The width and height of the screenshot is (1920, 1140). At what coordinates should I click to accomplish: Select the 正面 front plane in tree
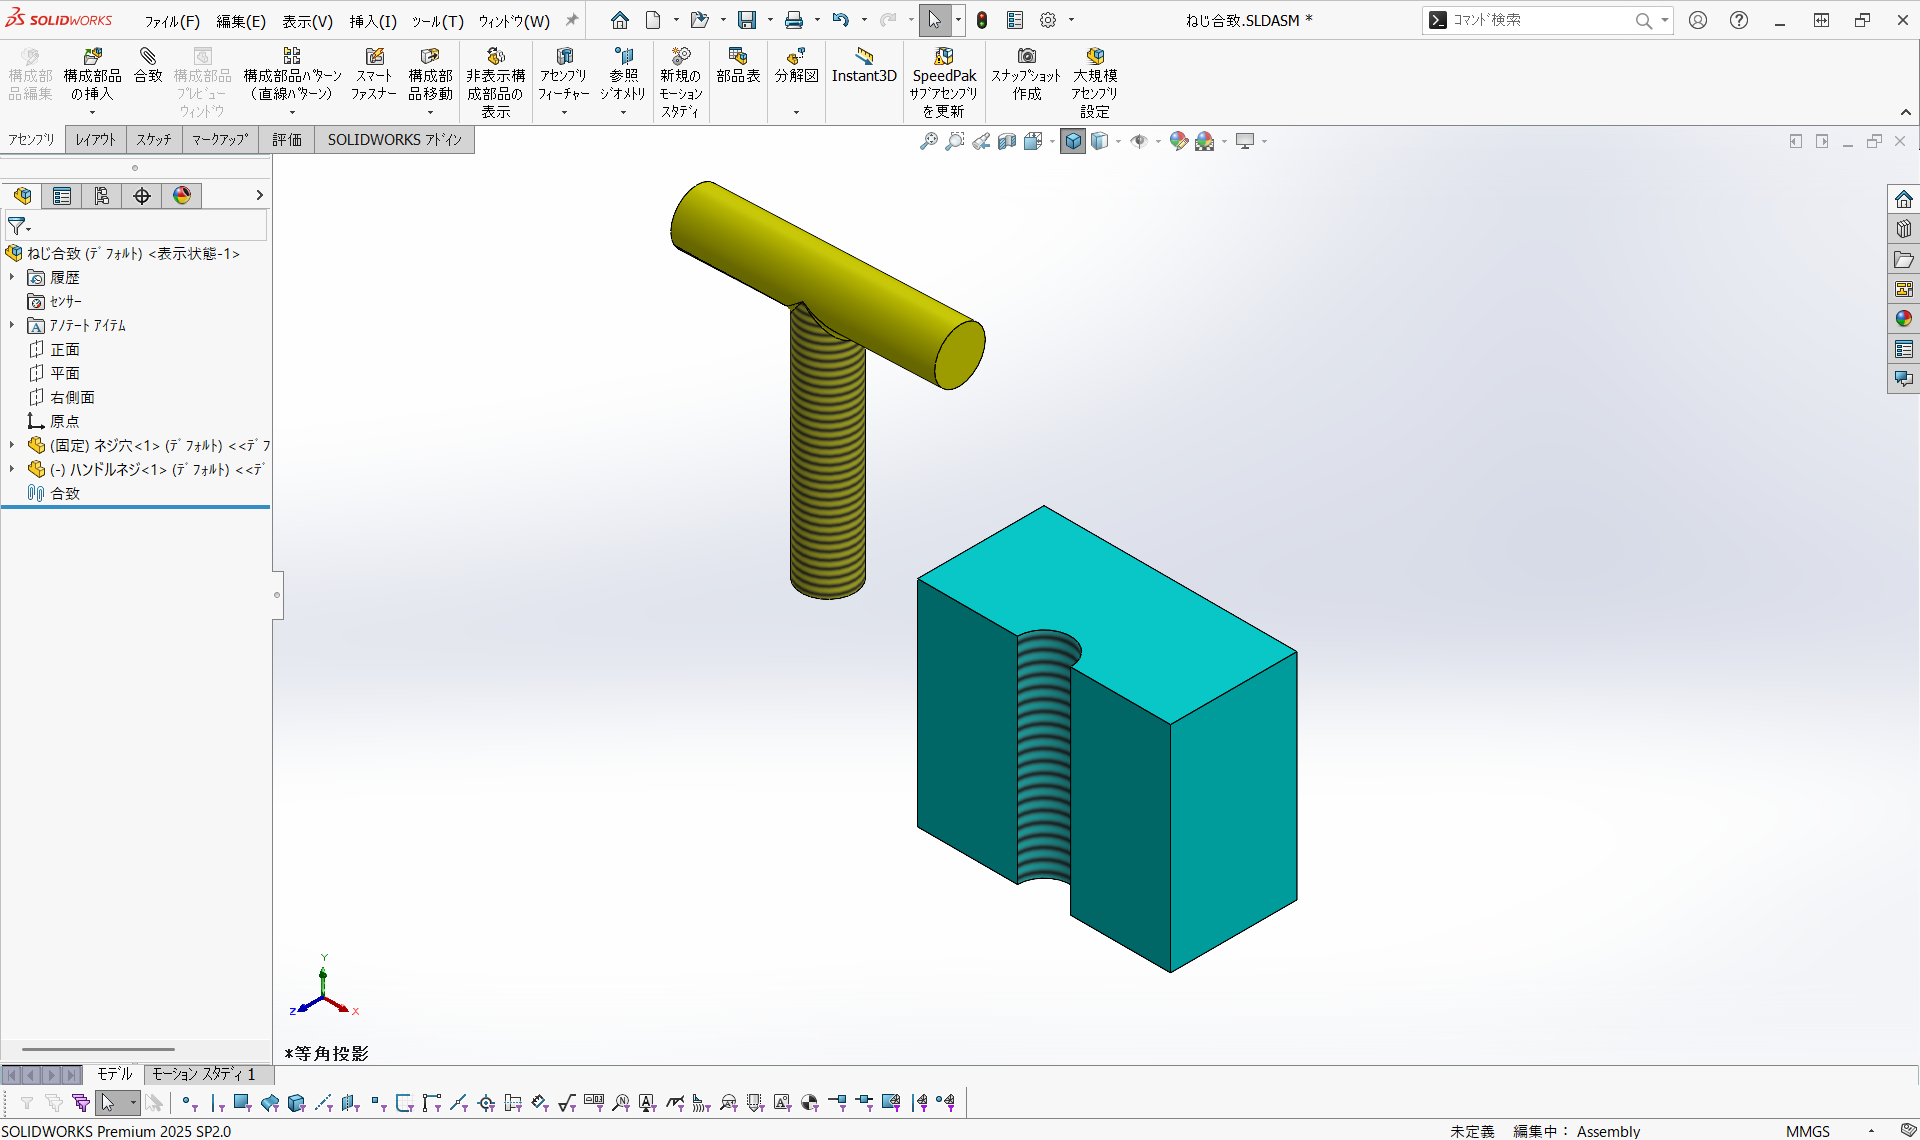point(65,349)
